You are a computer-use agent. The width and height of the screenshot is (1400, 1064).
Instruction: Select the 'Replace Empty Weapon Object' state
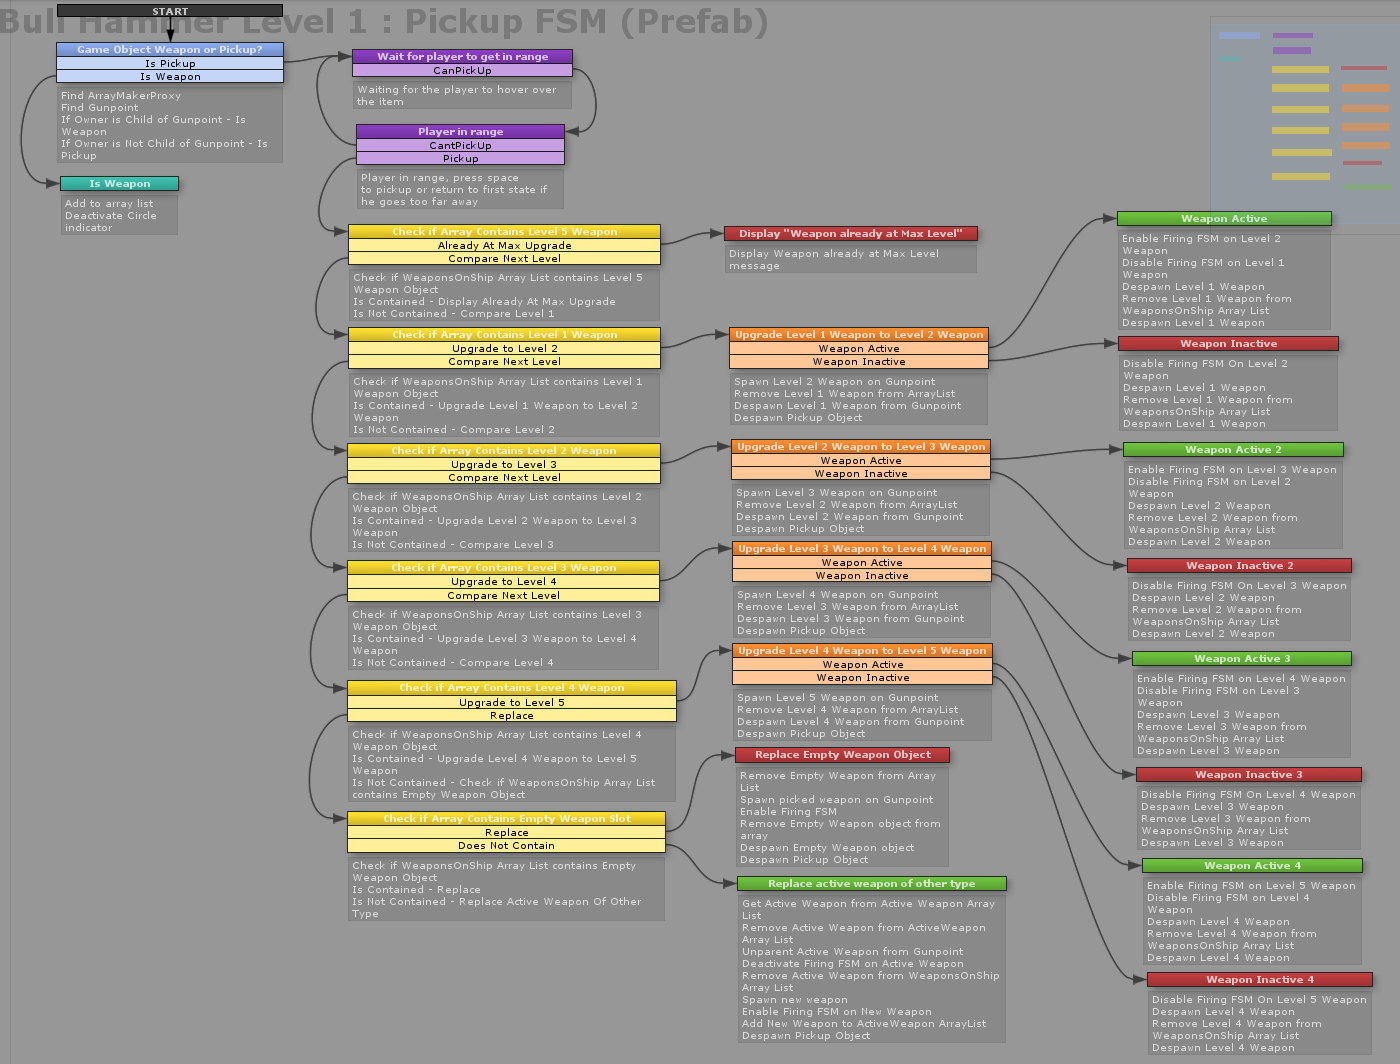click(842, 755)
